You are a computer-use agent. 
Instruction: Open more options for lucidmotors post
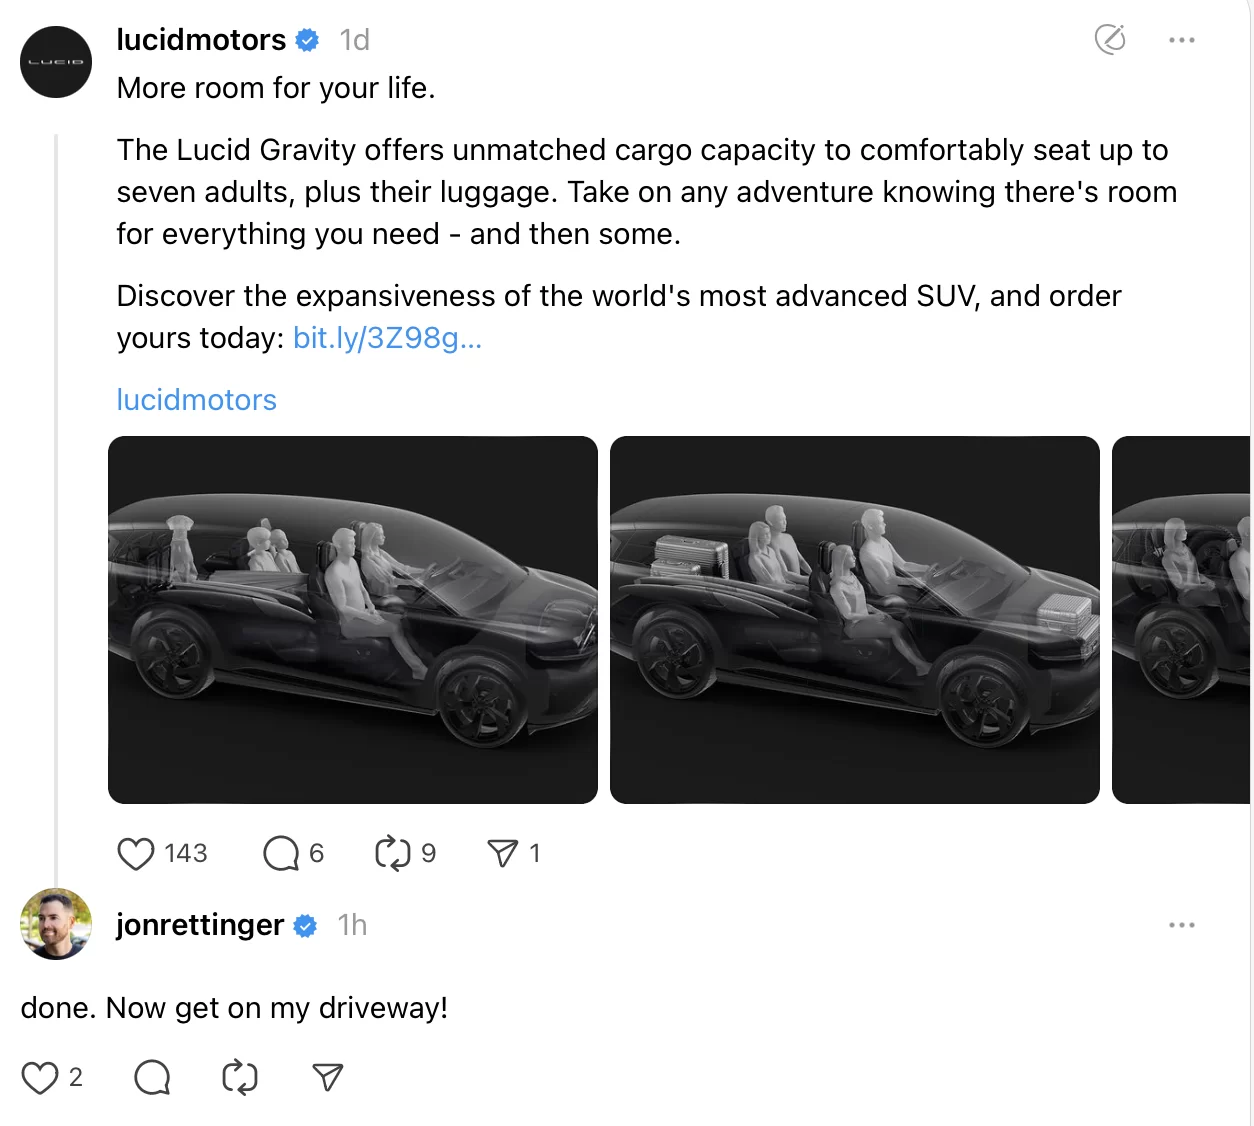click(x=1182, y=40)
